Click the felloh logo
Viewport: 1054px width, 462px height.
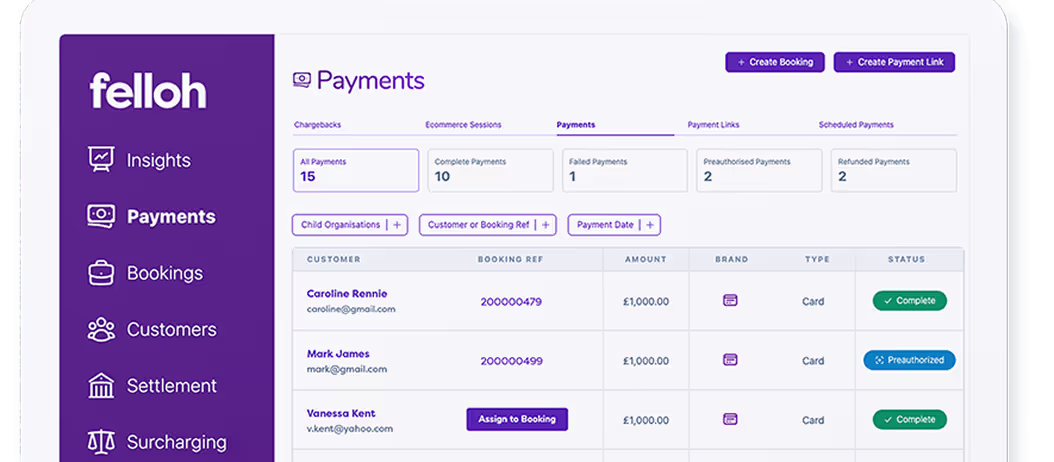[x=148, y=90]
